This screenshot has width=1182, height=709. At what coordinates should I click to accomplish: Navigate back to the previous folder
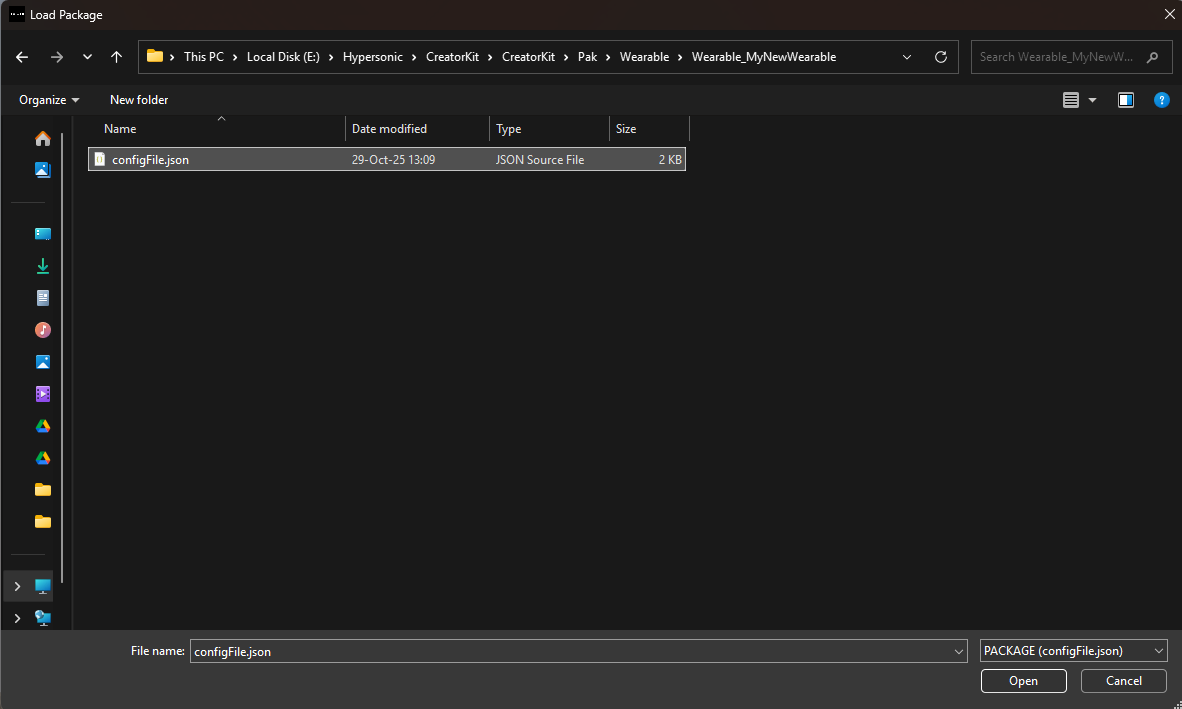point(22,57)
